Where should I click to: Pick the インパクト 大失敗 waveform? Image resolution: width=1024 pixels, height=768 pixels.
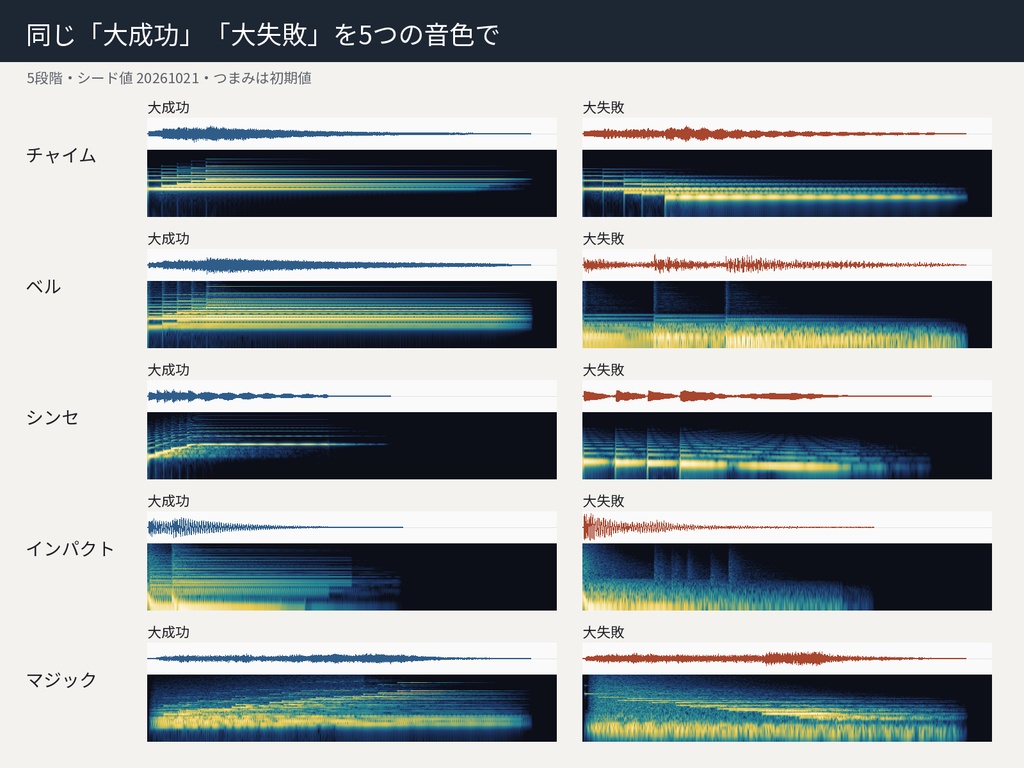787,527
